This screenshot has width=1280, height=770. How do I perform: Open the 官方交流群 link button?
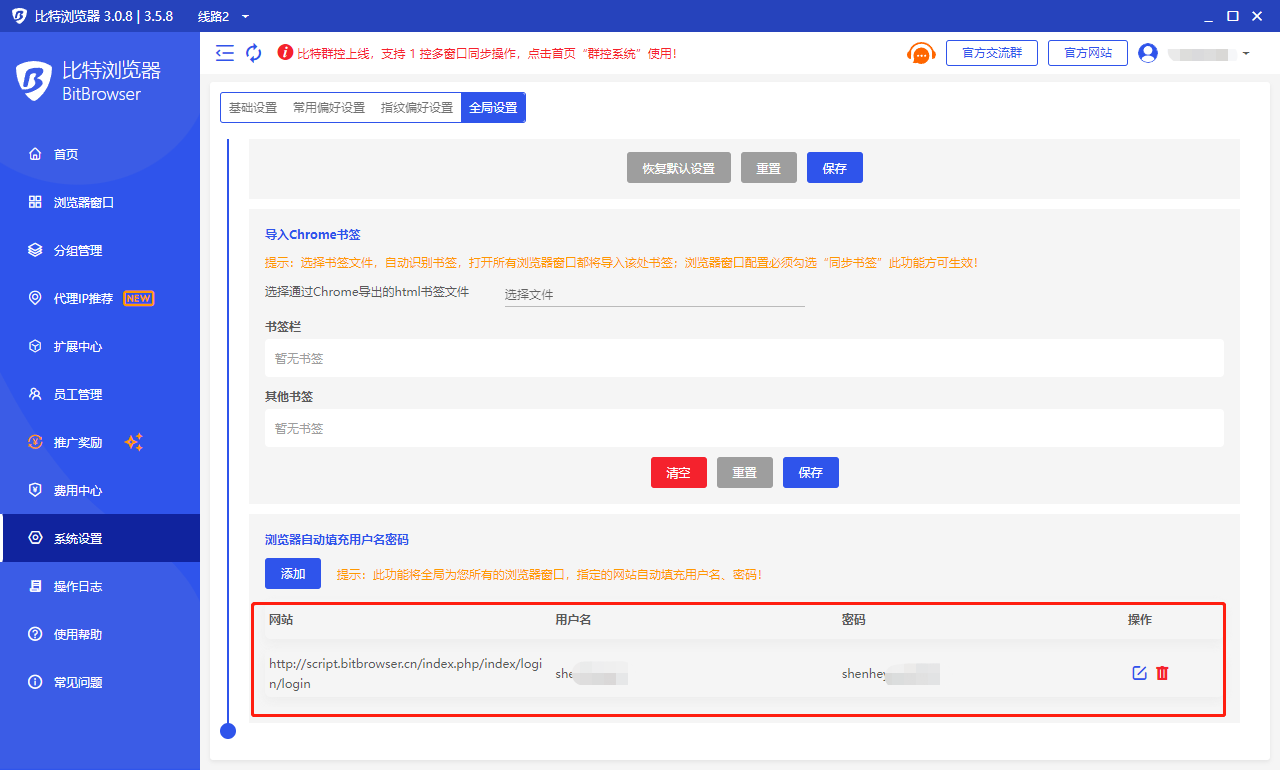(x=991, y=53)
